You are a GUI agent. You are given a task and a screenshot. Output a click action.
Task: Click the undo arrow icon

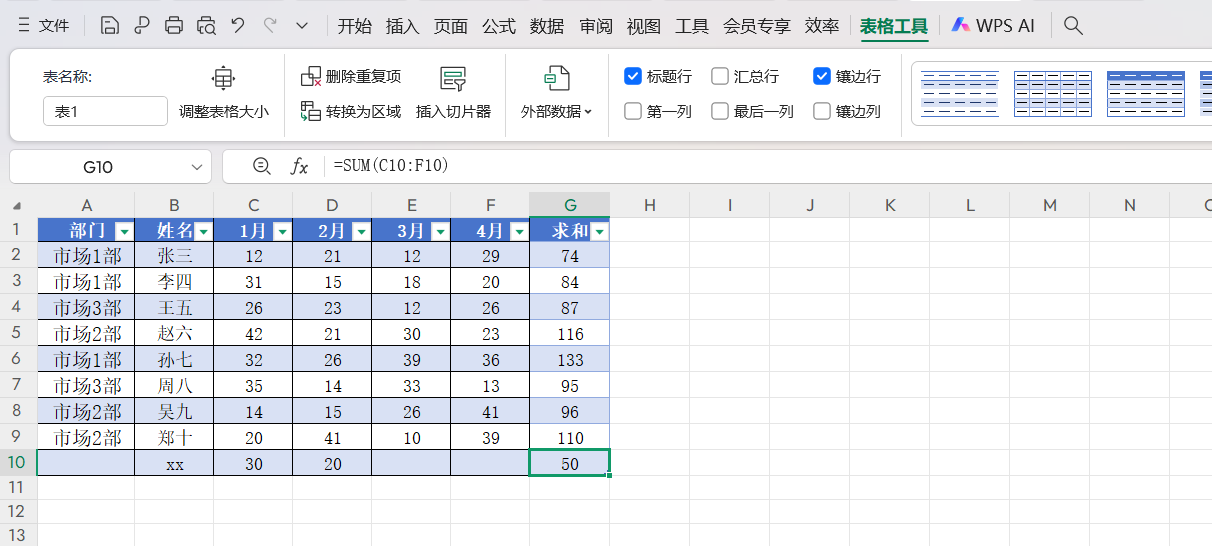[238, 26]
